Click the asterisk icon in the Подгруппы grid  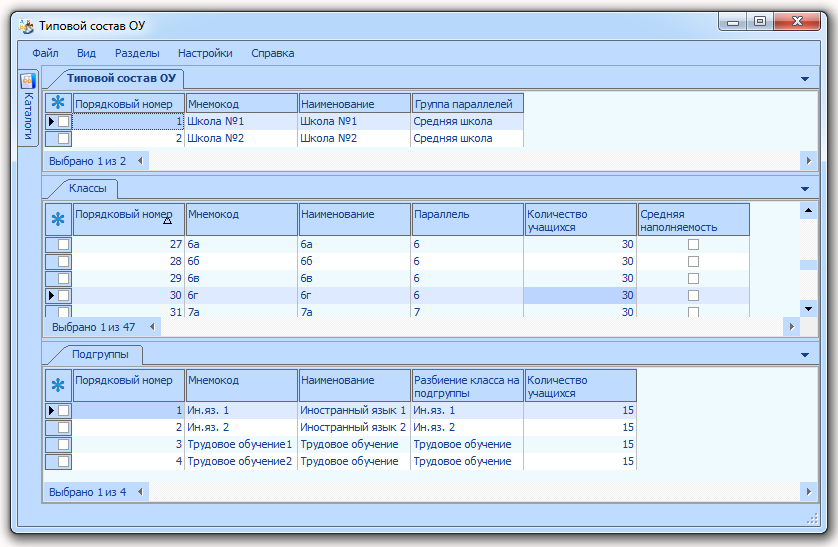58,385
